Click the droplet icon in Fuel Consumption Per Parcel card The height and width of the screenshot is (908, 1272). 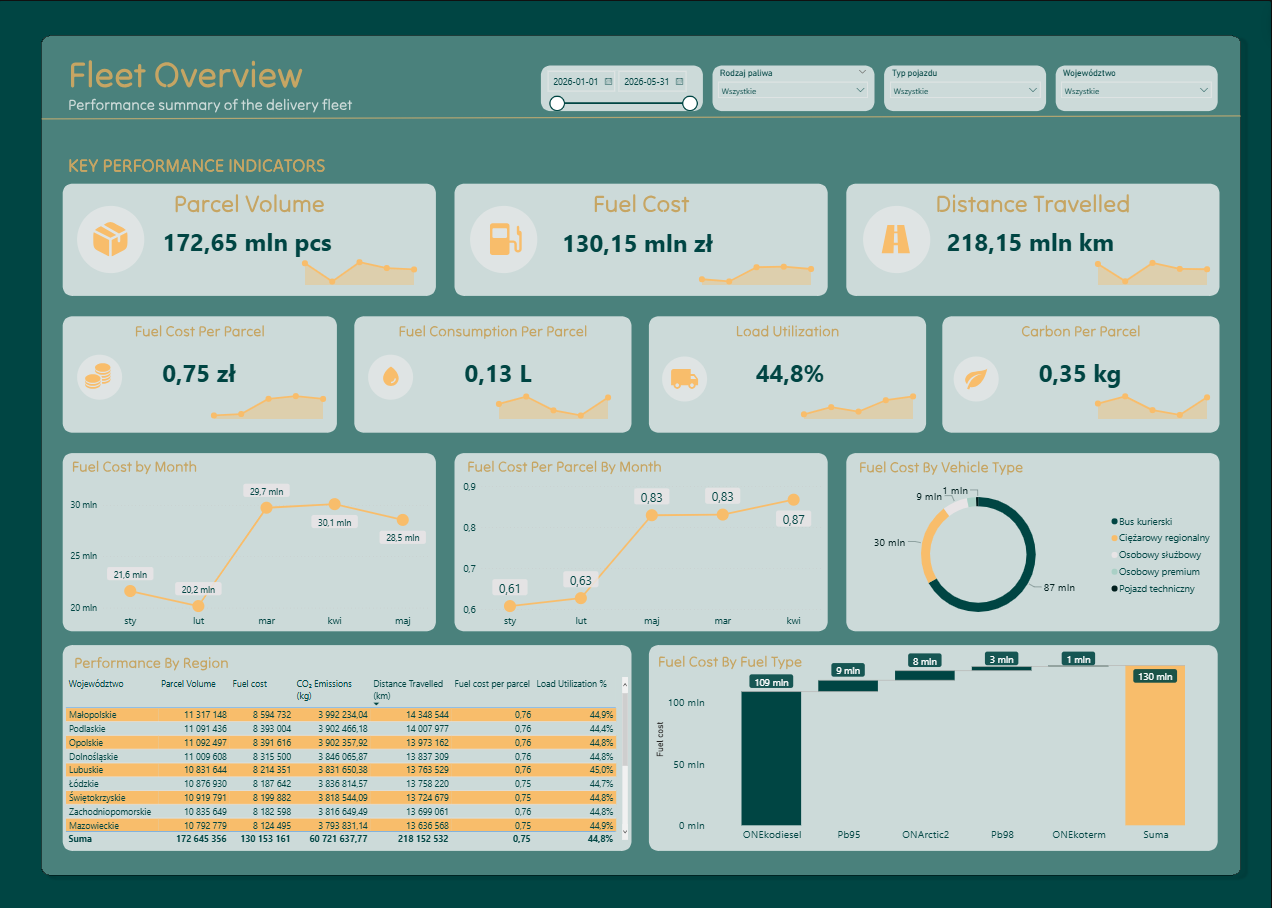click(x=390, y=377)
